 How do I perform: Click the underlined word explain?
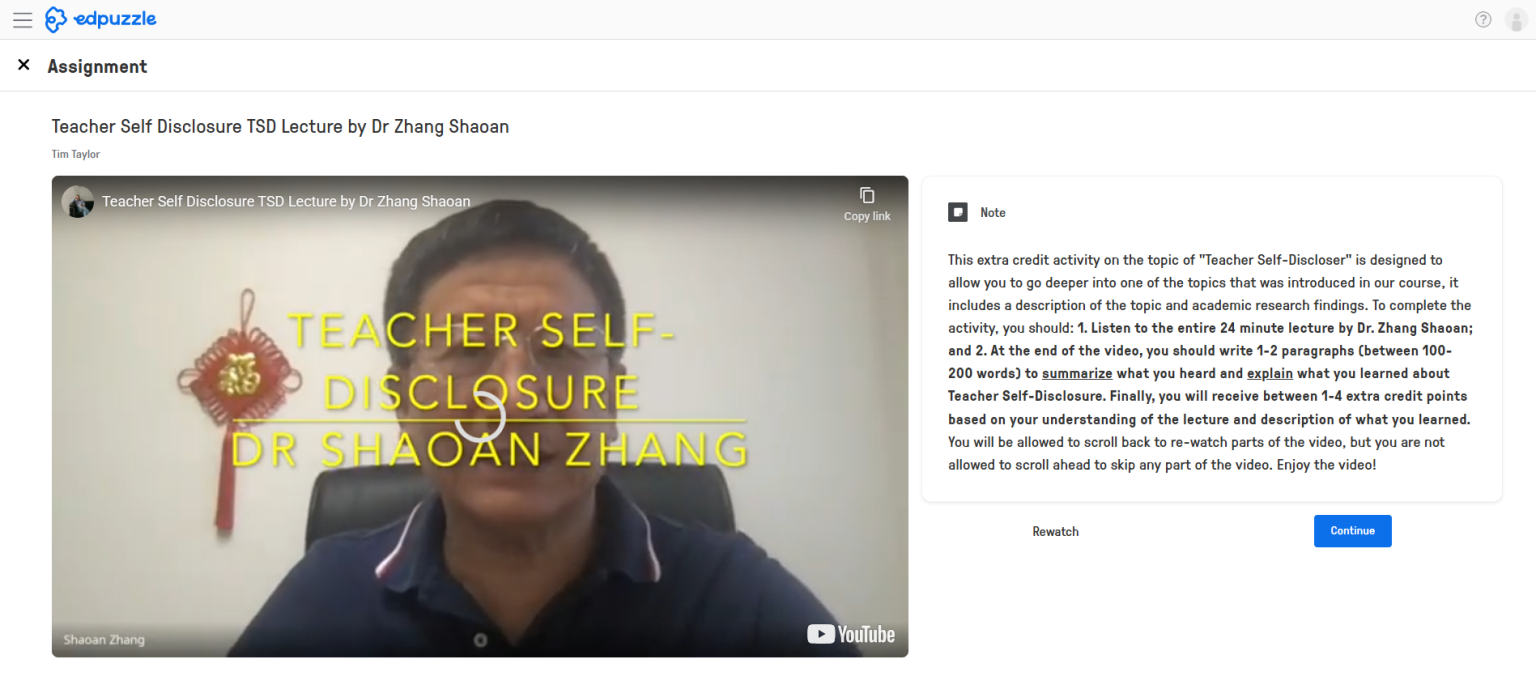click(1270, 373)
